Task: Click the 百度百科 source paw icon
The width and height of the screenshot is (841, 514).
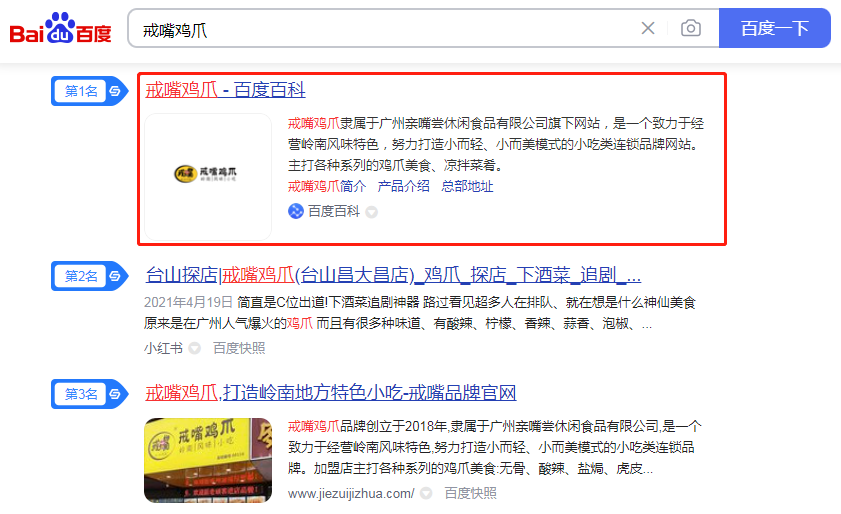Action: 296,211
